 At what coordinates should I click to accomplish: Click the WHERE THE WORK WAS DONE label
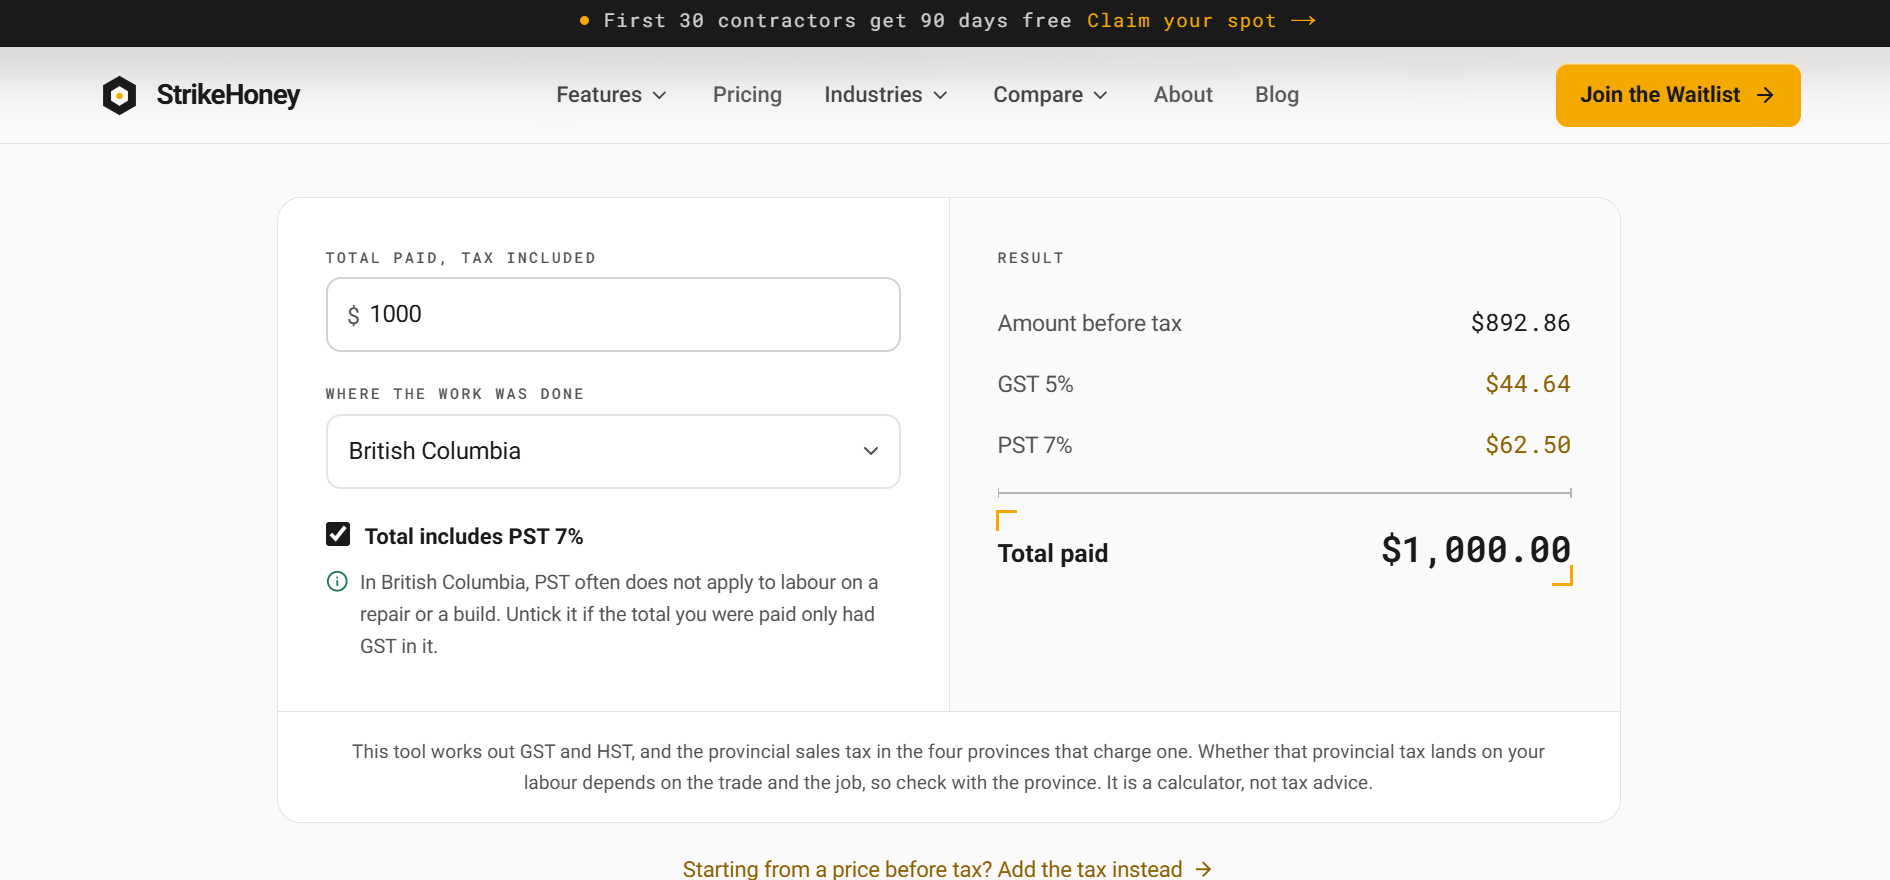click(455, 394)
